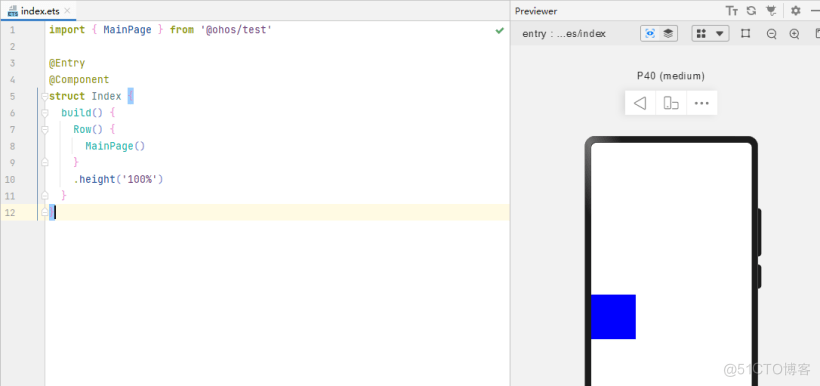This screenshot has height=386, width=820.
Task: Click the @Entry decorator
Action: coord(67,63)
